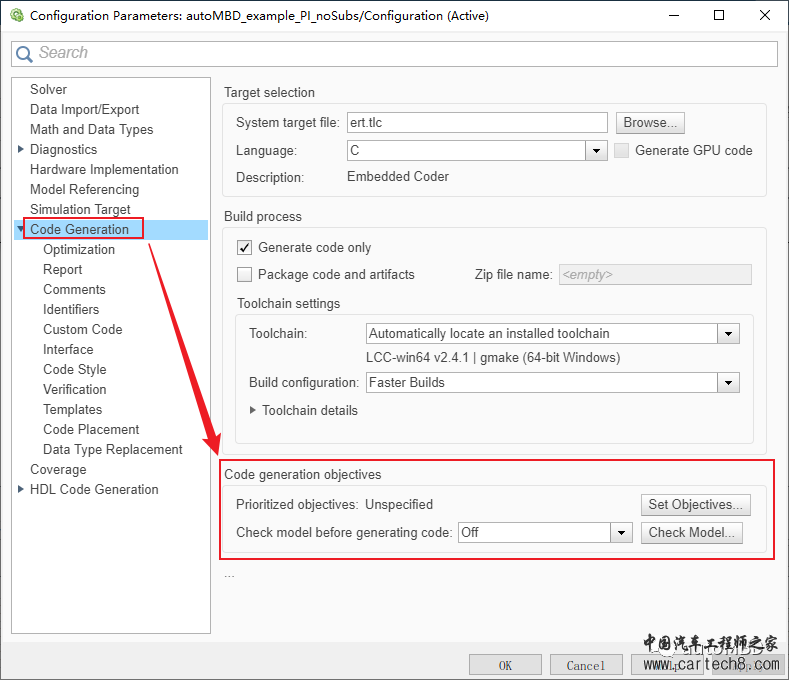Select Data Import/Export category
789x680 pixels.
[85, 110]
